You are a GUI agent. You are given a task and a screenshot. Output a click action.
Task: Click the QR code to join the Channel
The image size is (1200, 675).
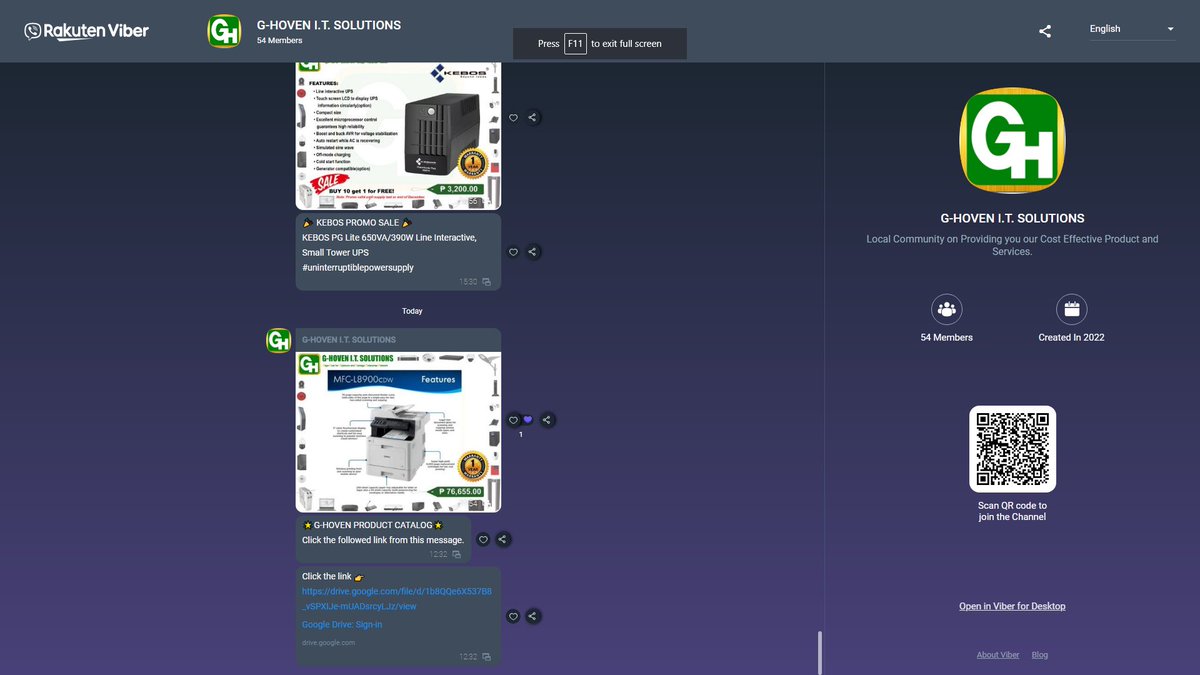click(1012, 449)
